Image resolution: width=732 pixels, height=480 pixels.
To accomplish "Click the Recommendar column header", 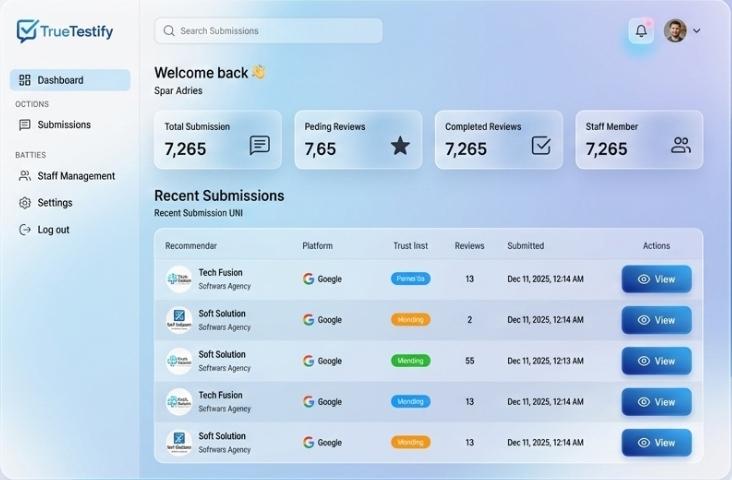I will coord(191,246).
